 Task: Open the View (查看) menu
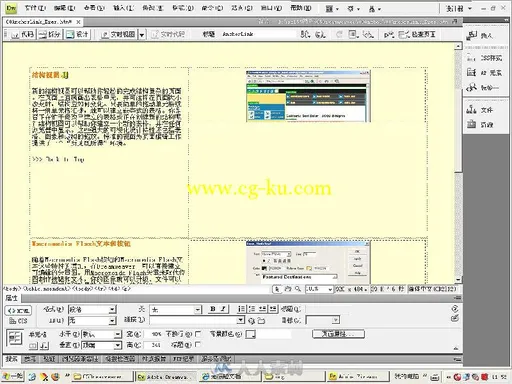(x=94, y=8)
